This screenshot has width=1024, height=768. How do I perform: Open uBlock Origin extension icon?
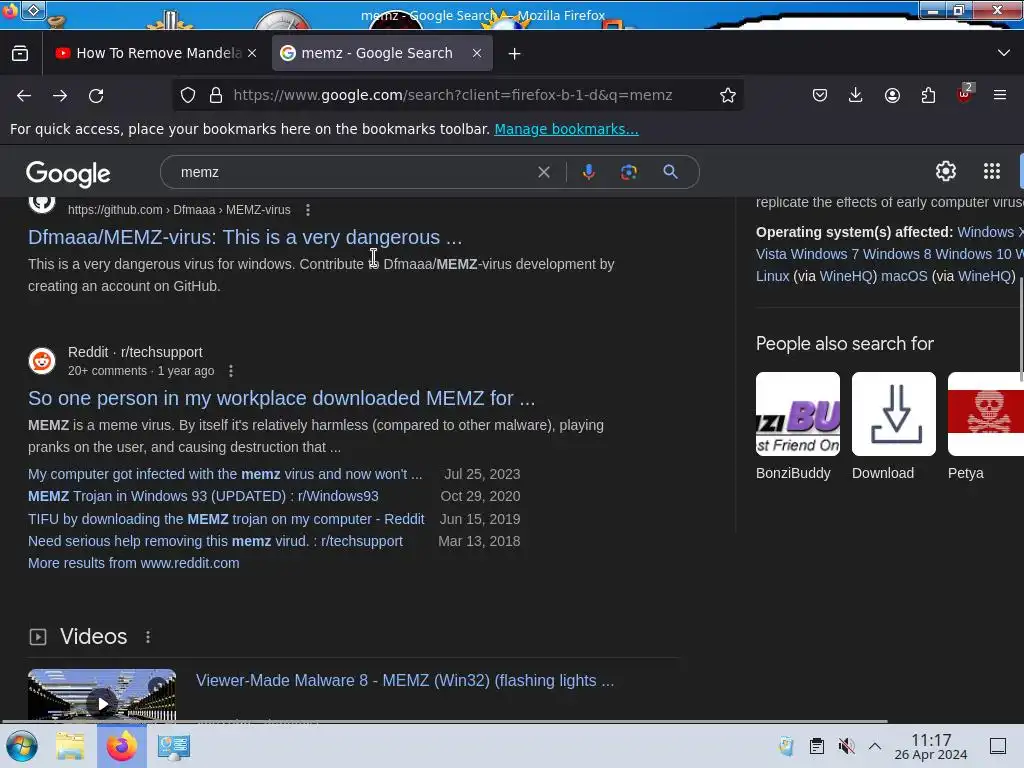965,94
